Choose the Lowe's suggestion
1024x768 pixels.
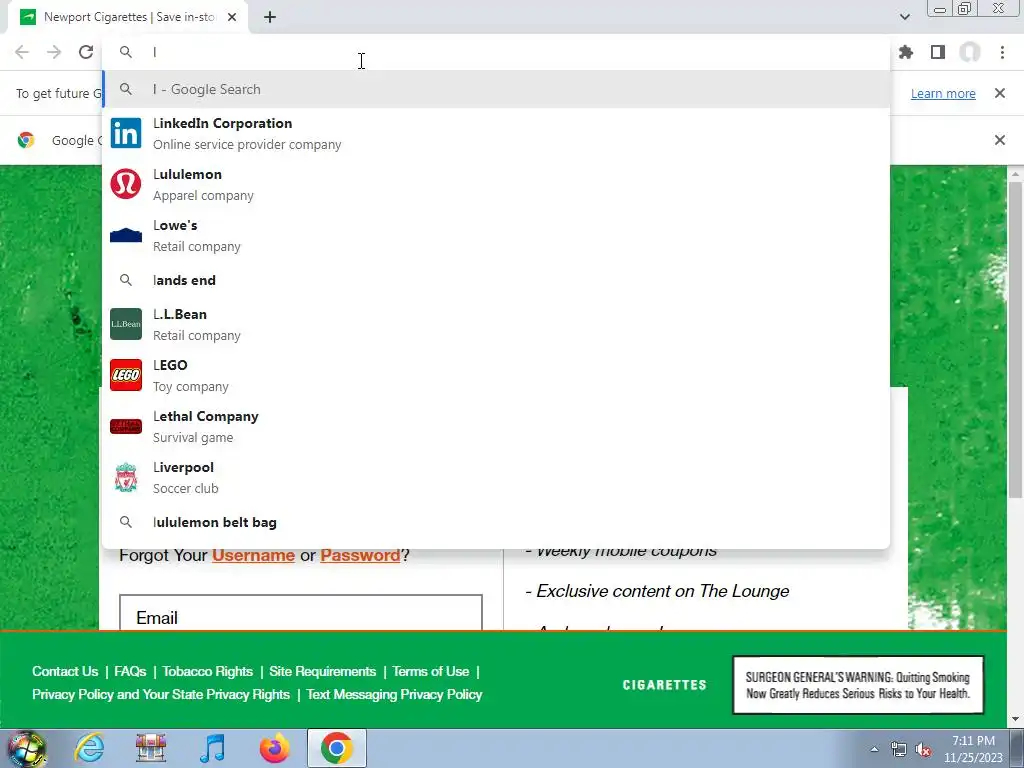pyautogui.click(x=496, y=236)
